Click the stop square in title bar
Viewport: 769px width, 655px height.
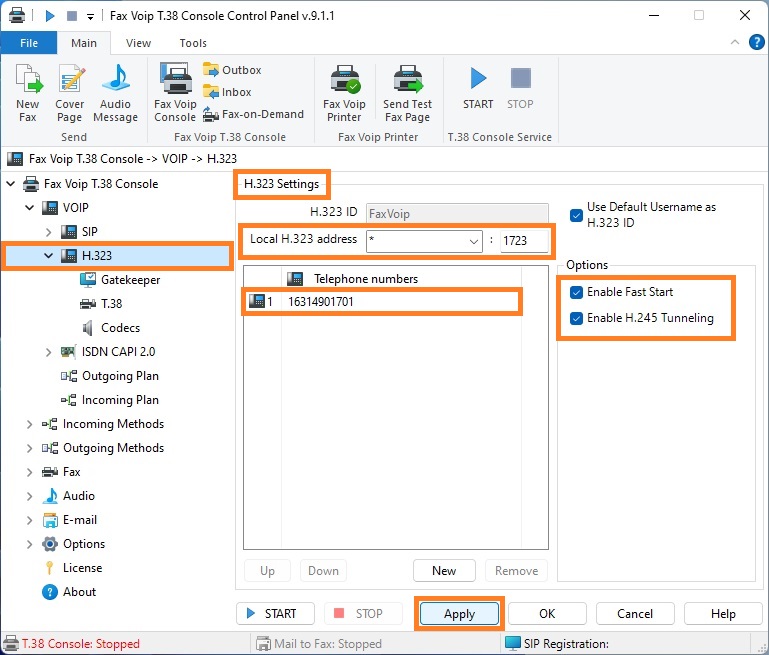coord(72,16)
